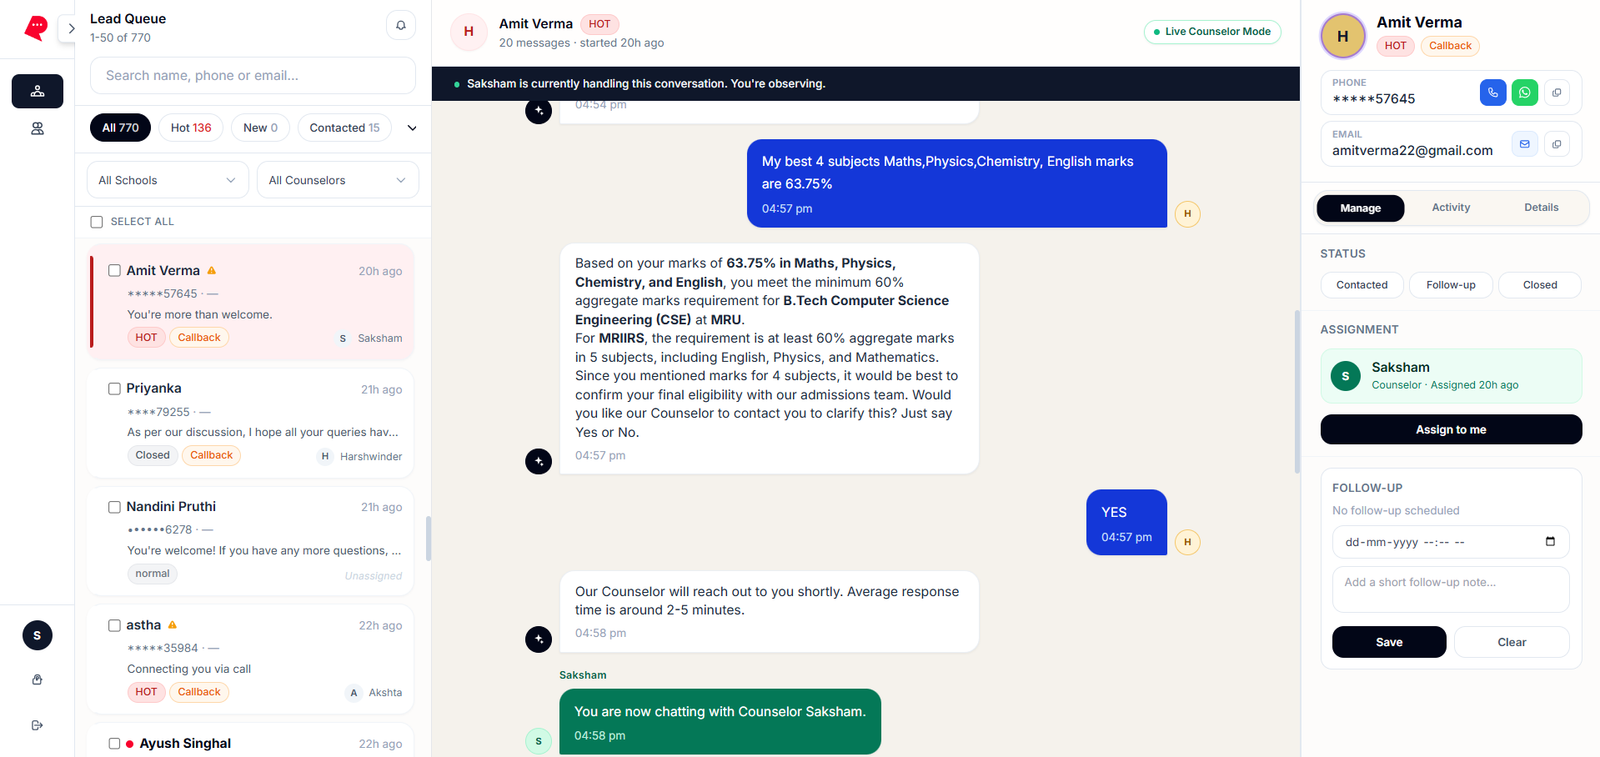Screen dimensions: 1600x757
Task: Click the Assign to me button
Action: (x=1451, y=429)
